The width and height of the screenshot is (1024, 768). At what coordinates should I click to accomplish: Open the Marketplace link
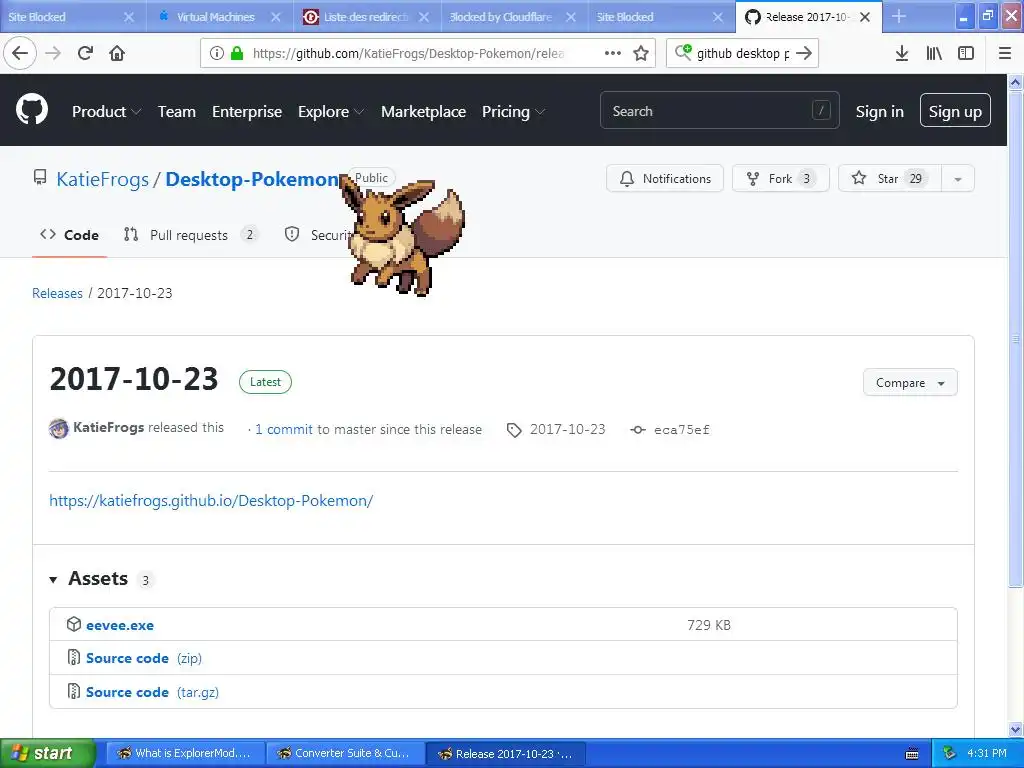(x=423, y=112)
